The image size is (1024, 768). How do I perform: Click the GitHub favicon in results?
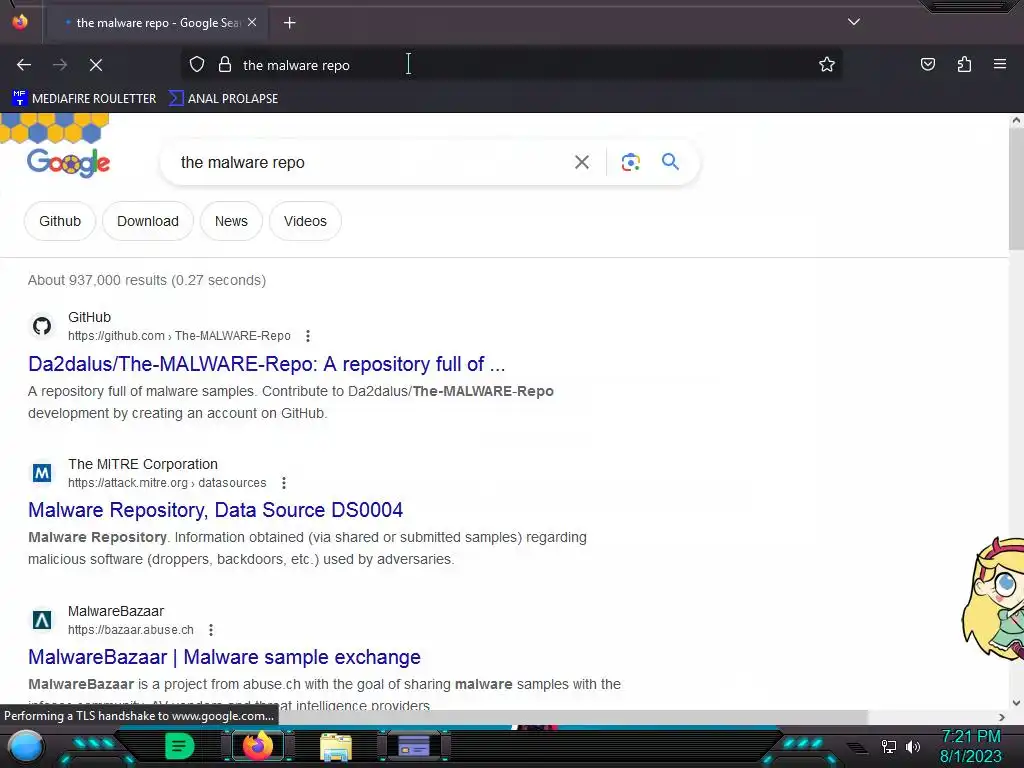click(x=42, y=326)
